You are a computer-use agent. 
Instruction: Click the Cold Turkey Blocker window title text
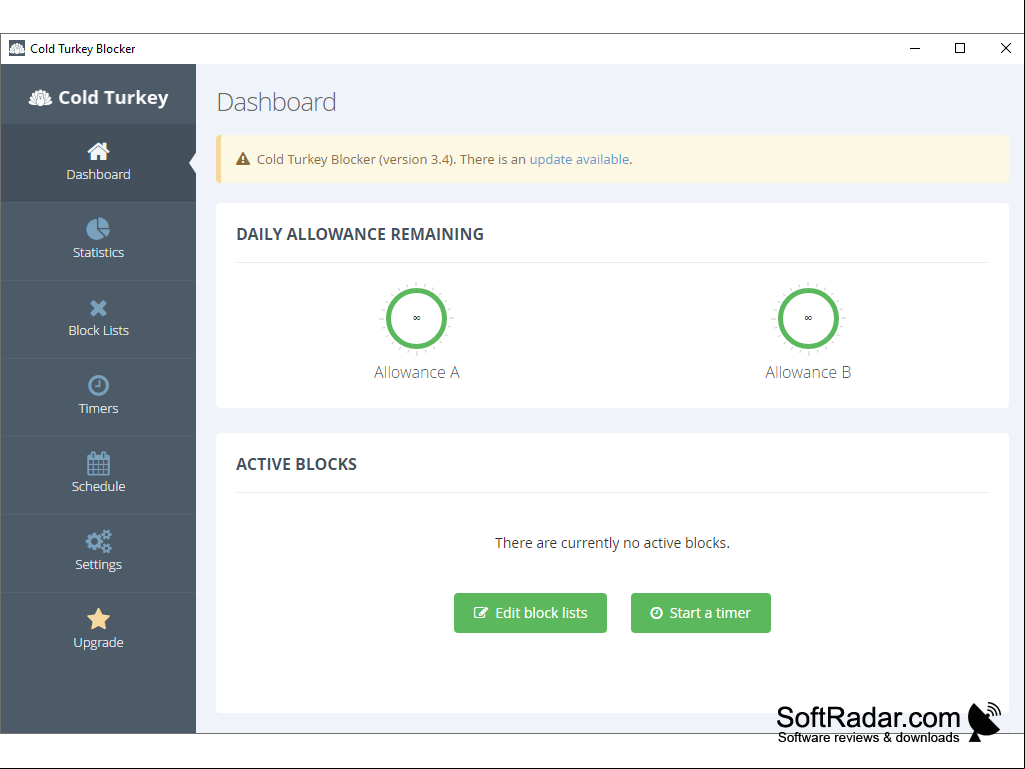82,49
